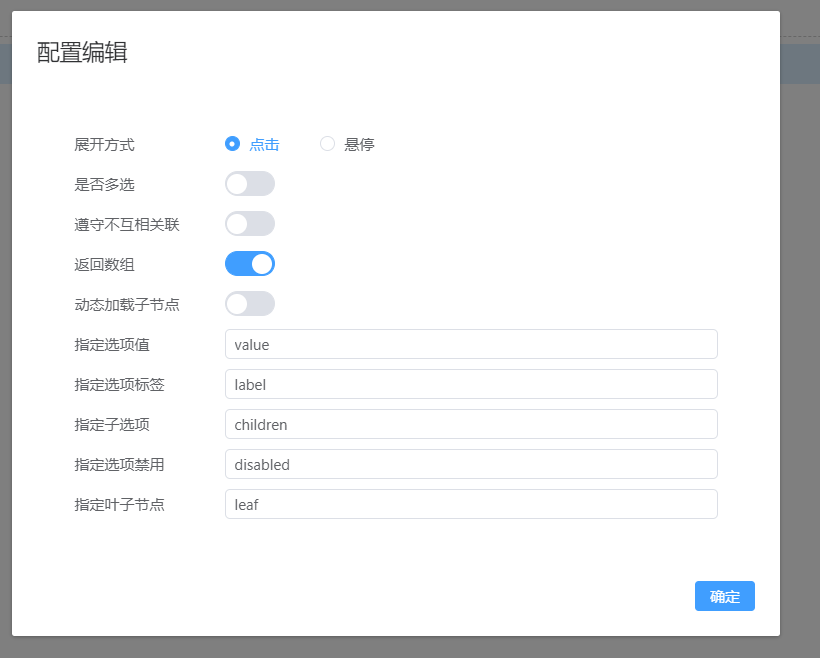Click the 指定选项值 label text
Viewport: 820px width, 658px height.
pos(112,345)
